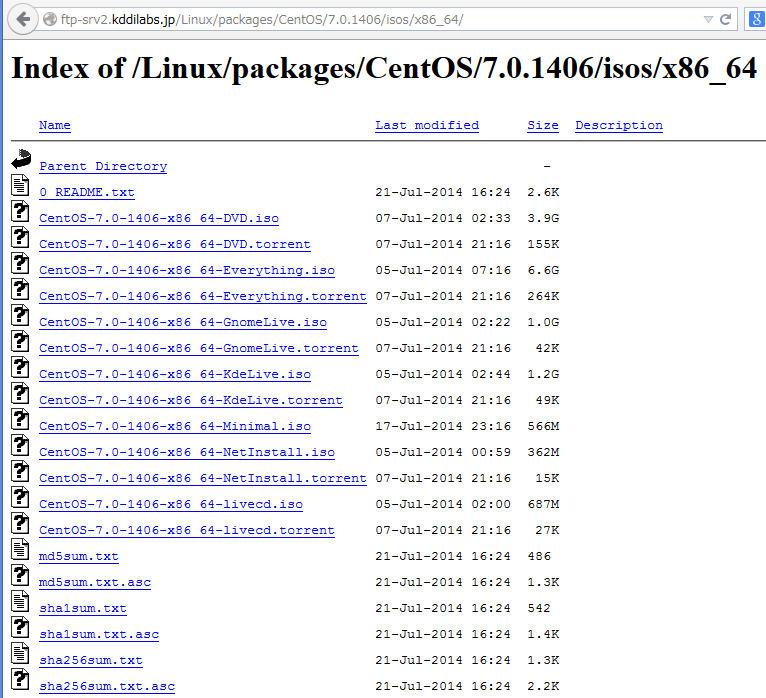
Task: Click the text file icon beside md5sum.txt
Action: click(x=20, y=550)
